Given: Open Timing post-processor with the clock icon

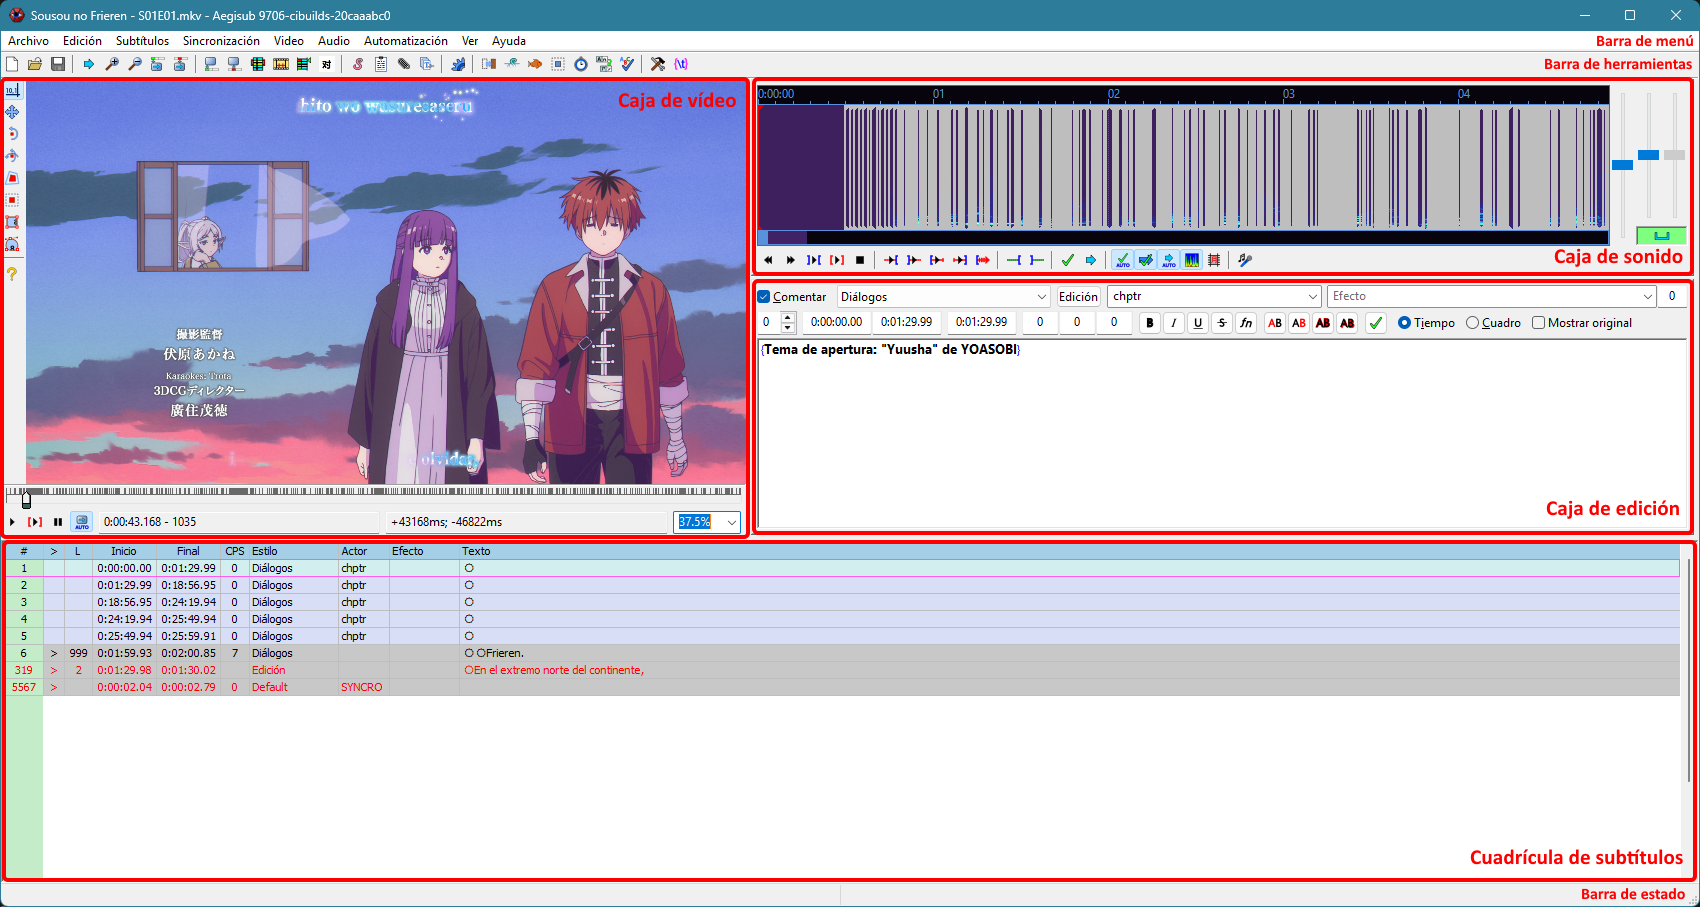Looking at the screenshot, I should (x=581, y=64).
